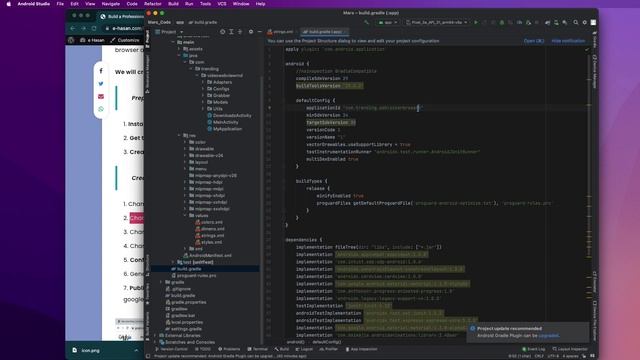This screenshot has width=640, height=360.
Task: Click Collapse All icon in Project panel
Action: [240, 32]
